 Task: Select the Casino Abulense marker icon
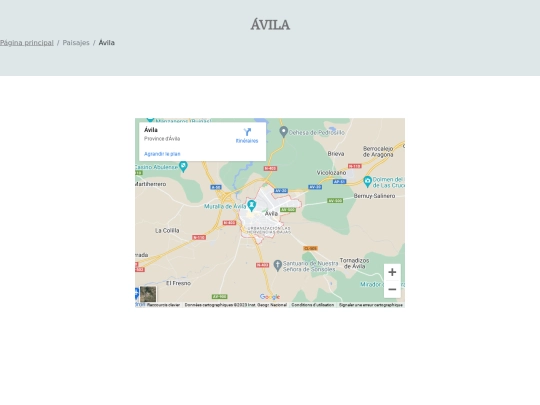184,167
